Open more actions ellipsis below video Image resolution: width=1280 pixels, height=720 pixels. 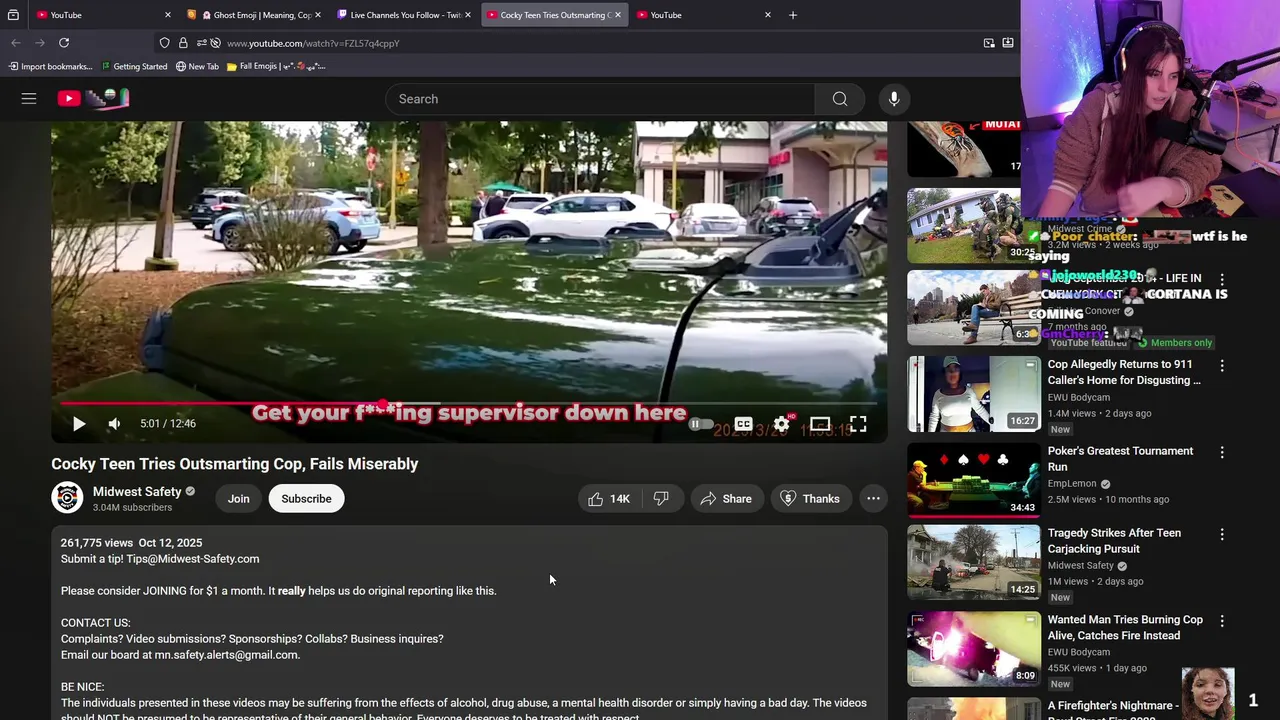point(873,499)
